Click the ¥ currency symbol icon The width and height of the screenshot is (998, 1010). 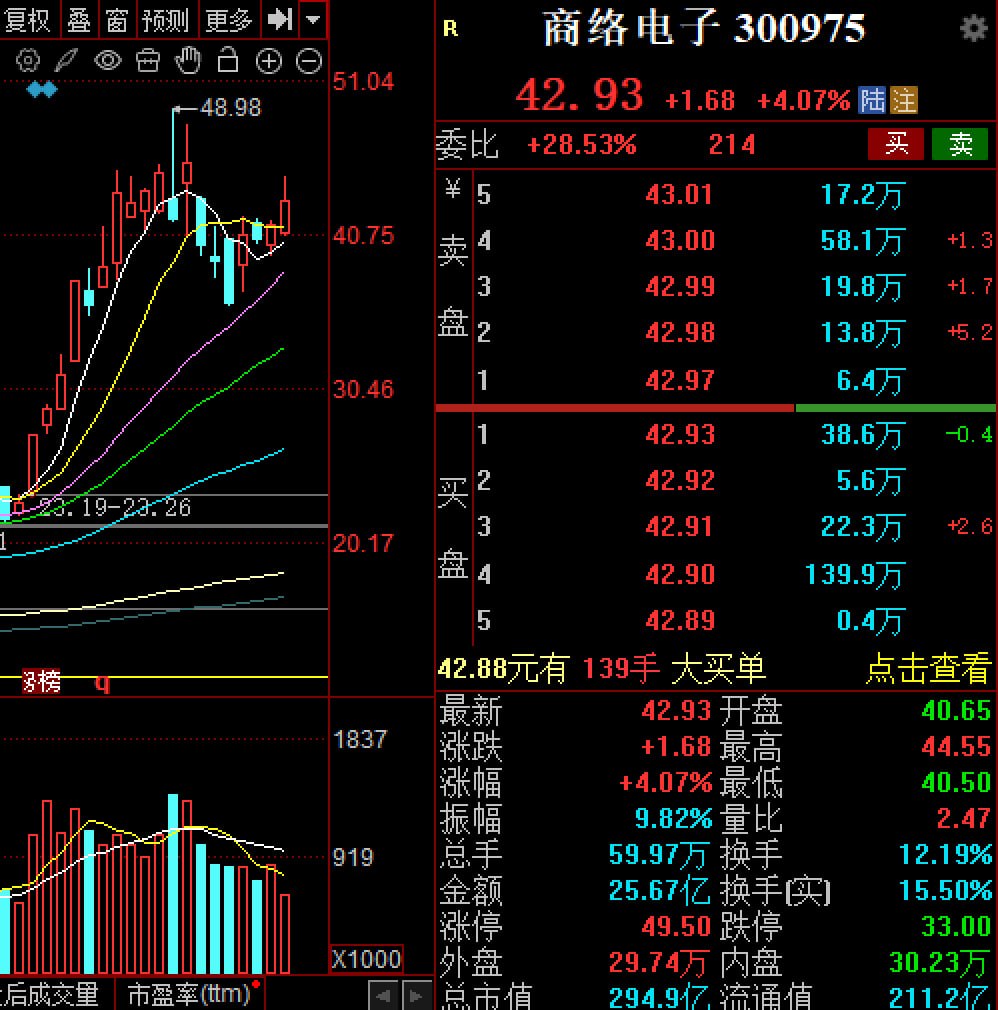click(453, 188)
